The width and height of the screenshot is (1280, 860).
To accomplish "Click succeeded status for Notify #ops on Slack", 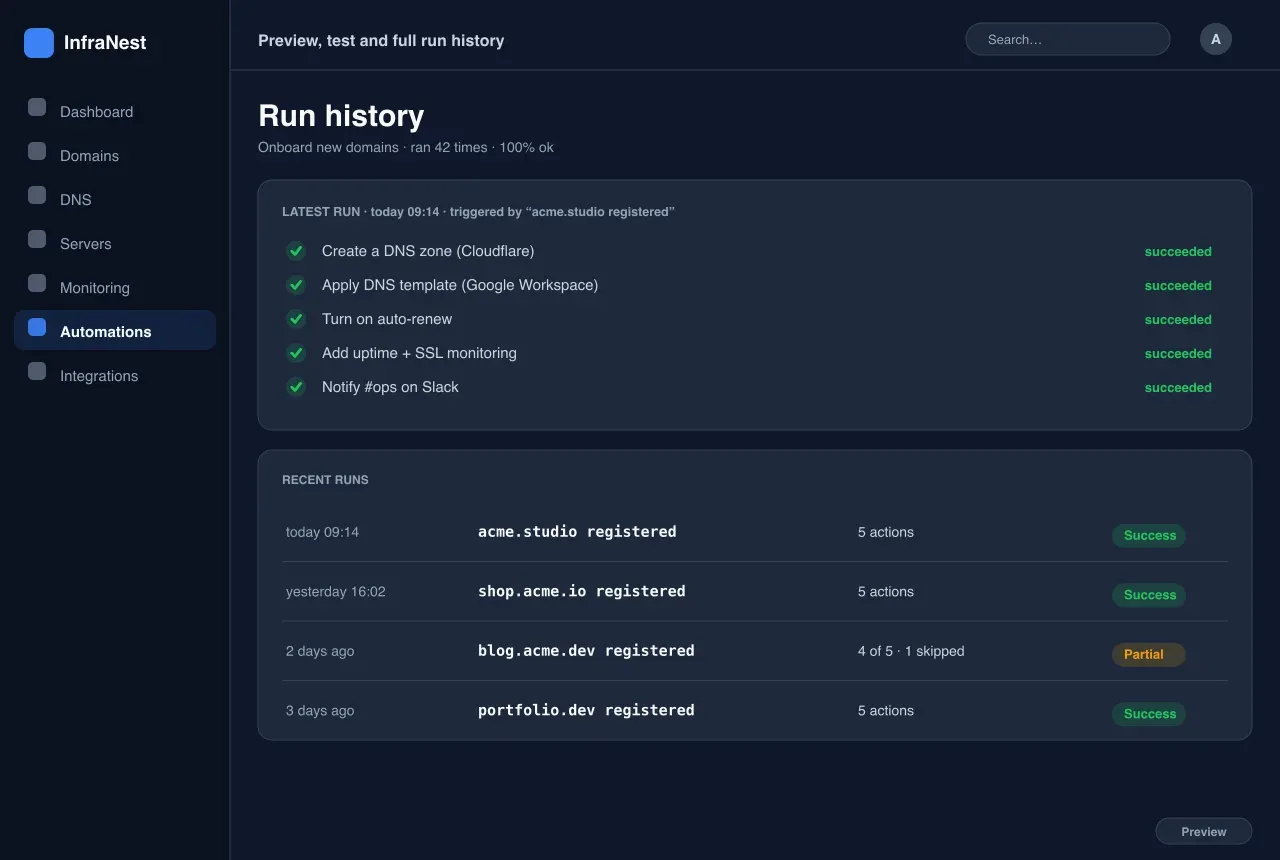I will [x=1178, y=388].
